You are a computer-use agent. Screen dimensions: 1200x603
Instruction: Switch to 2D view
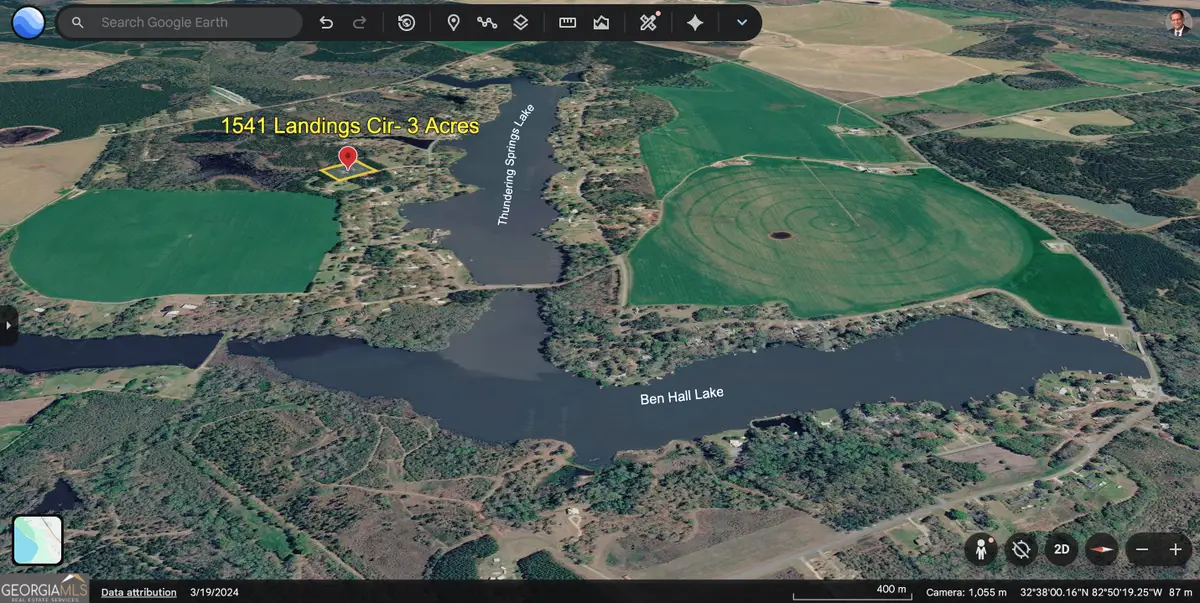(x=1061, y=549)
